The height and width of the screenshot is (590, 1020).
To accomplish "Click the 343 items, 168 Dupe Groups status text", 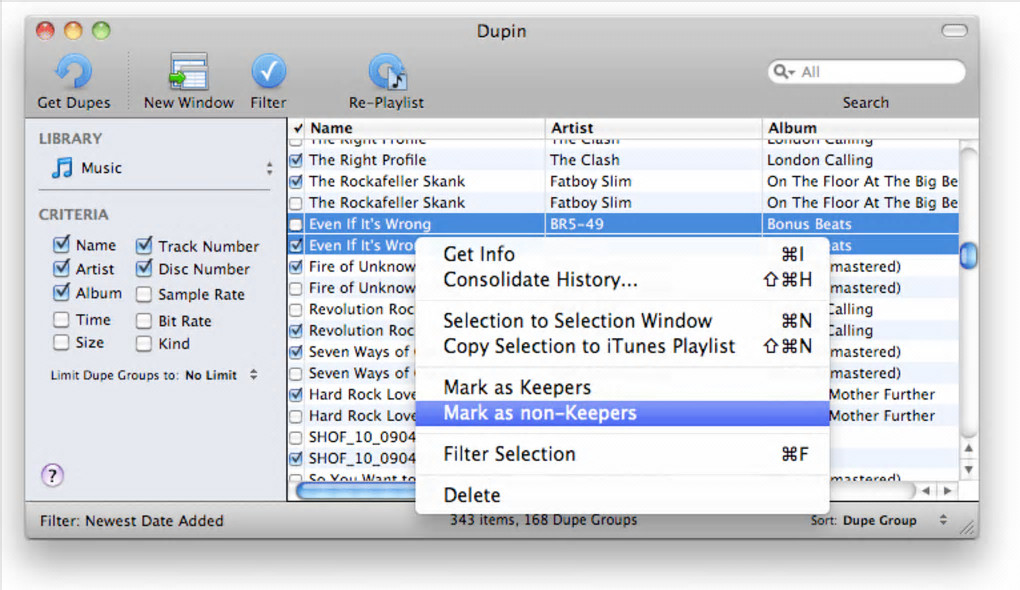I will 543,520.
